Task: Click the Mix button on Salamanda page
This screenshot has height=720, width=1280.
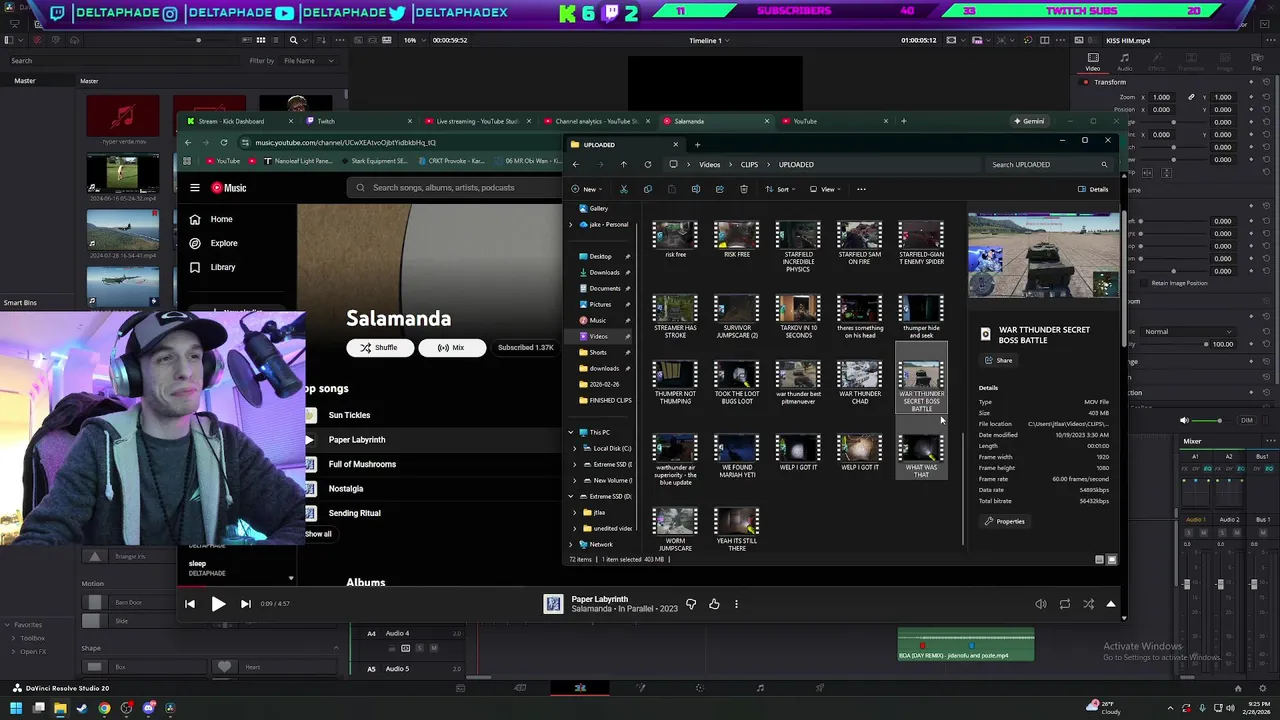Action: [x=451, y=348]
